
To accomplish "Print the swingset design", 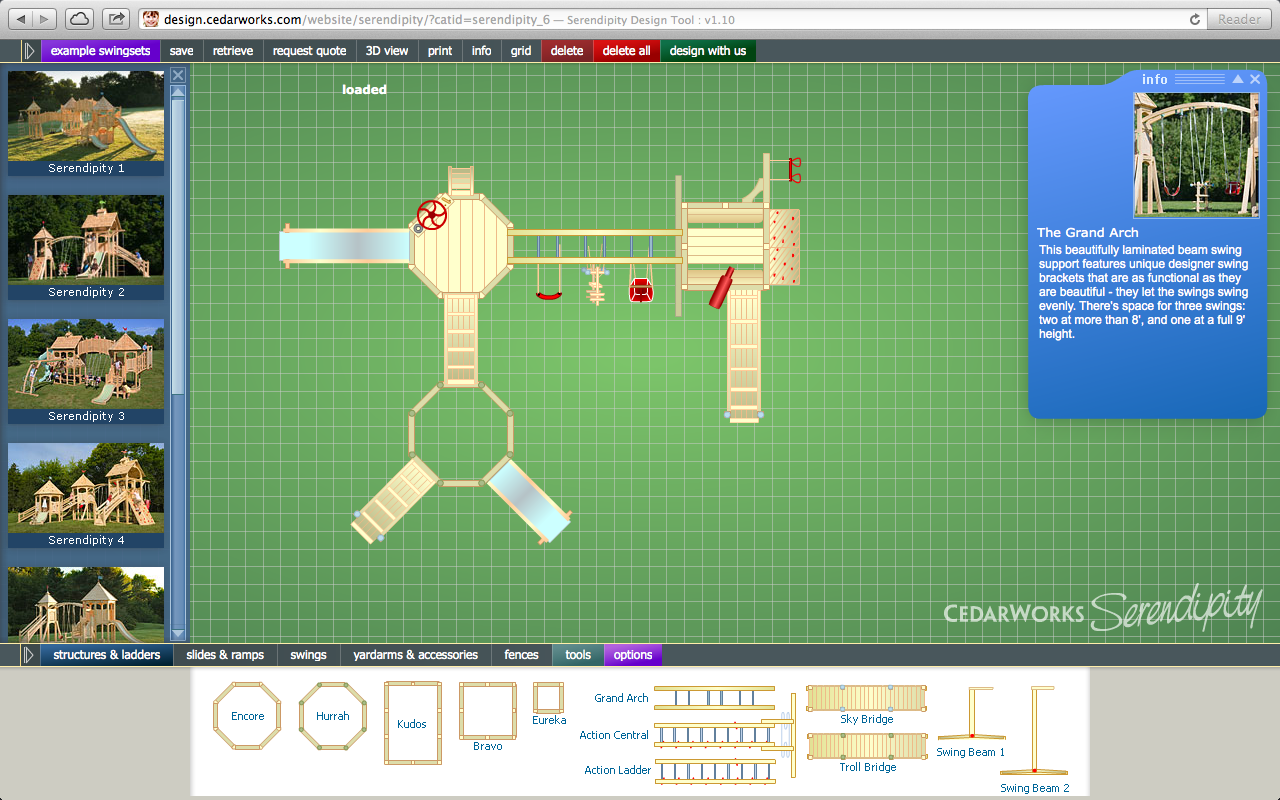I will coord(440,50).
